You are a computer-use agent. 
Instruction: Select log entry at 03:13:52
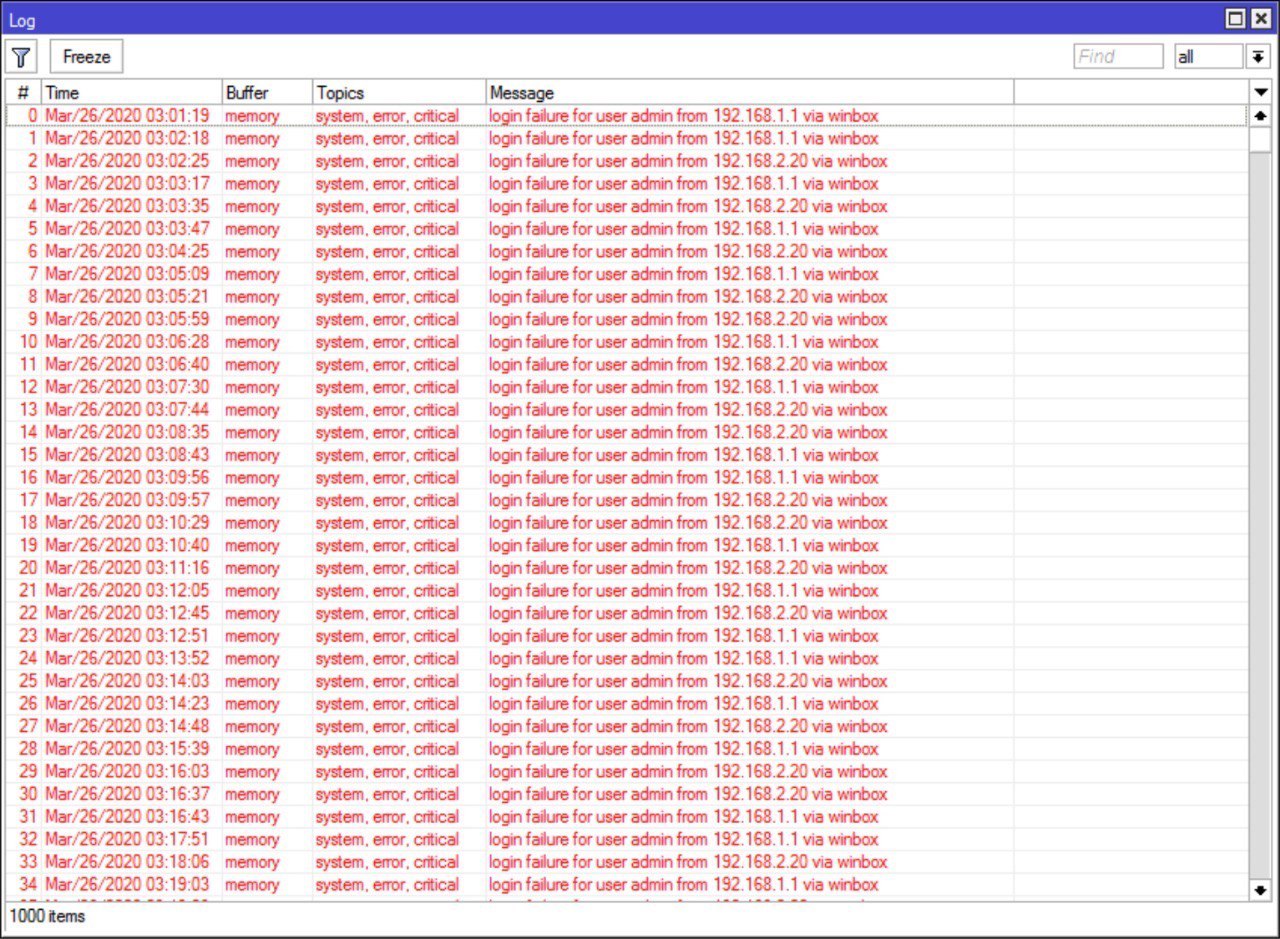627,658
